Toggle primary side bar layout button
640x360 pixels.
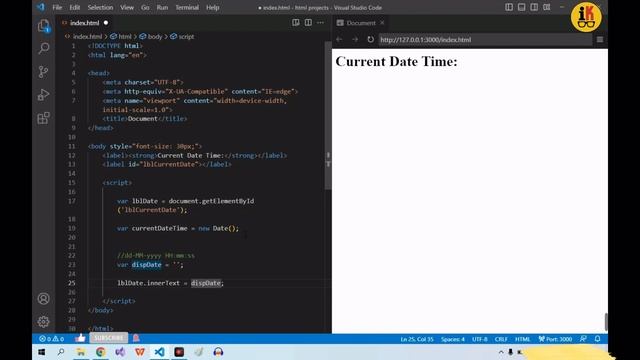pyautogui.click(x=509, y=7)
